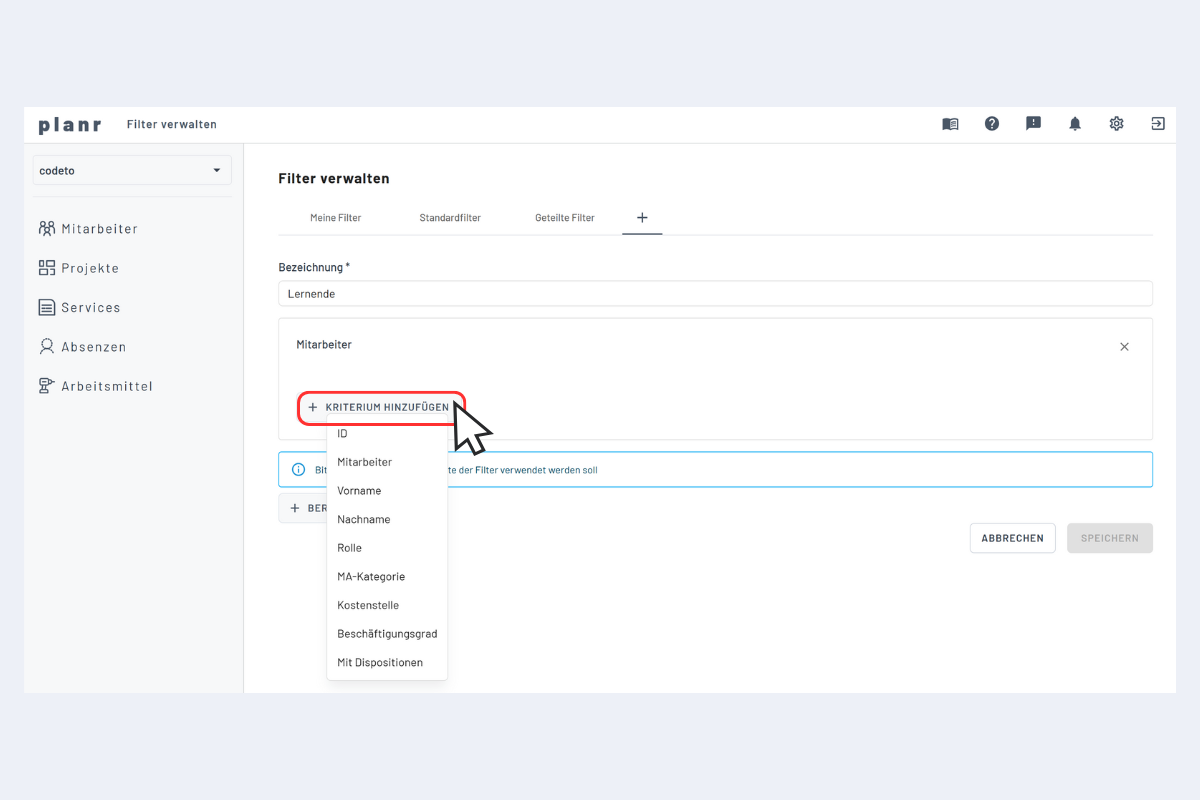1200x800 pixels.
Task: Select Rolle from the criteria list
Action: [x=349, y=547]
